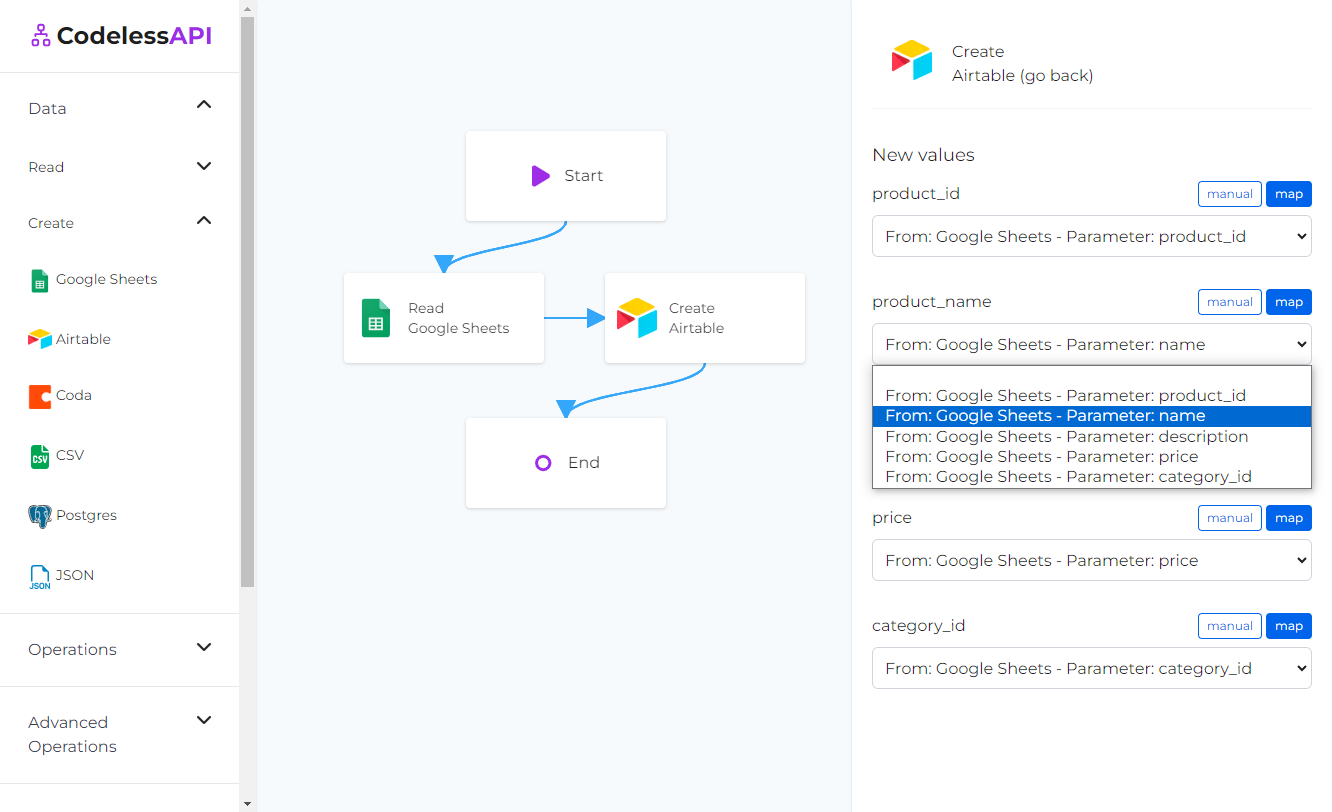Click the Postgres elephant icon

coord(39,516)
